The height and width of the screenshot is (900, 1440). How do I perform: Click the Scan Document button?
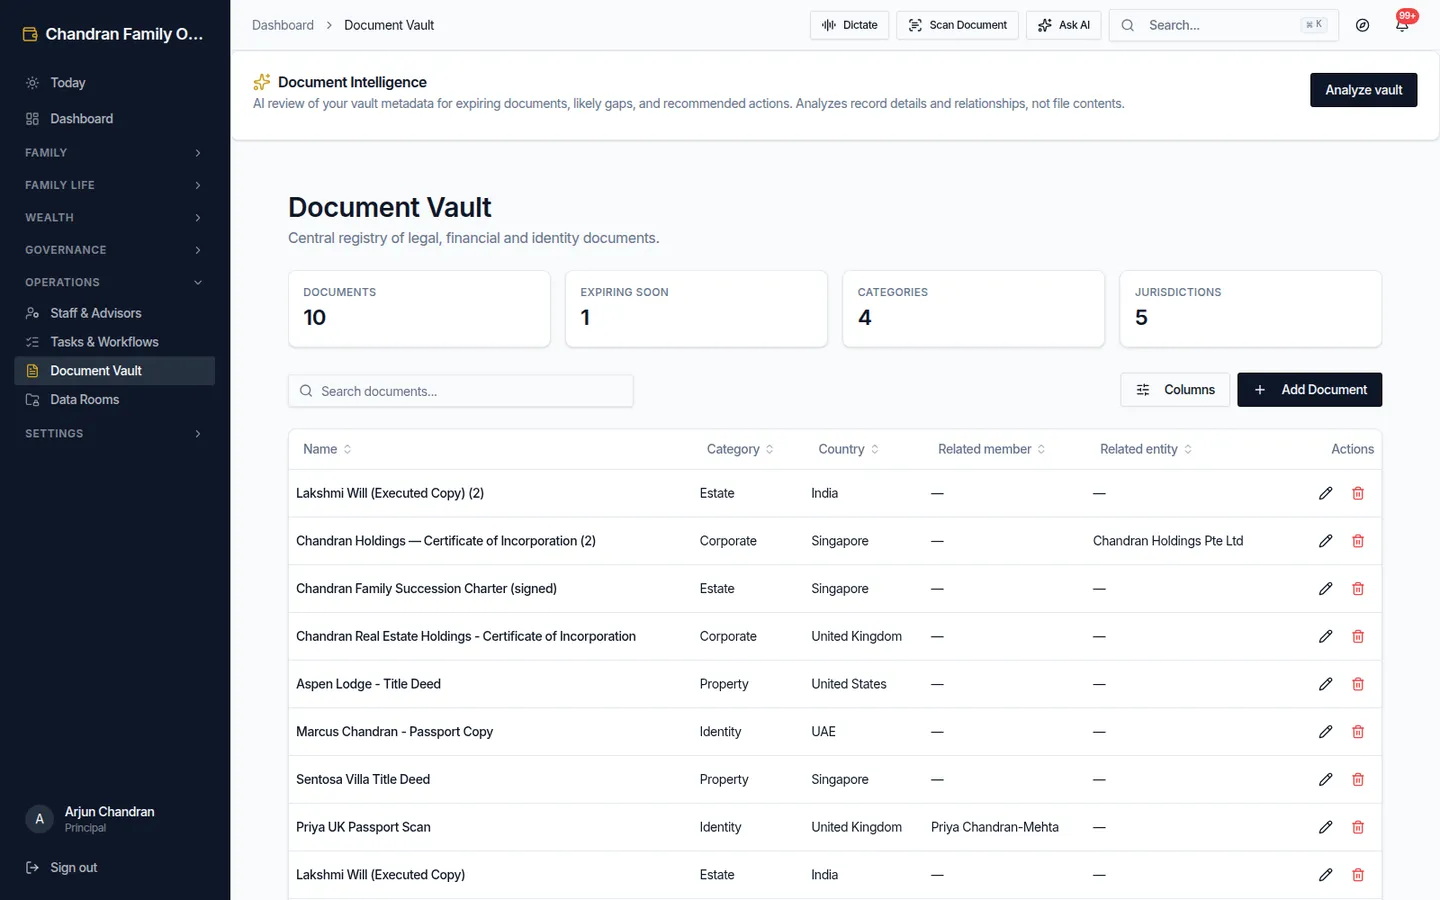click(957, 25)
